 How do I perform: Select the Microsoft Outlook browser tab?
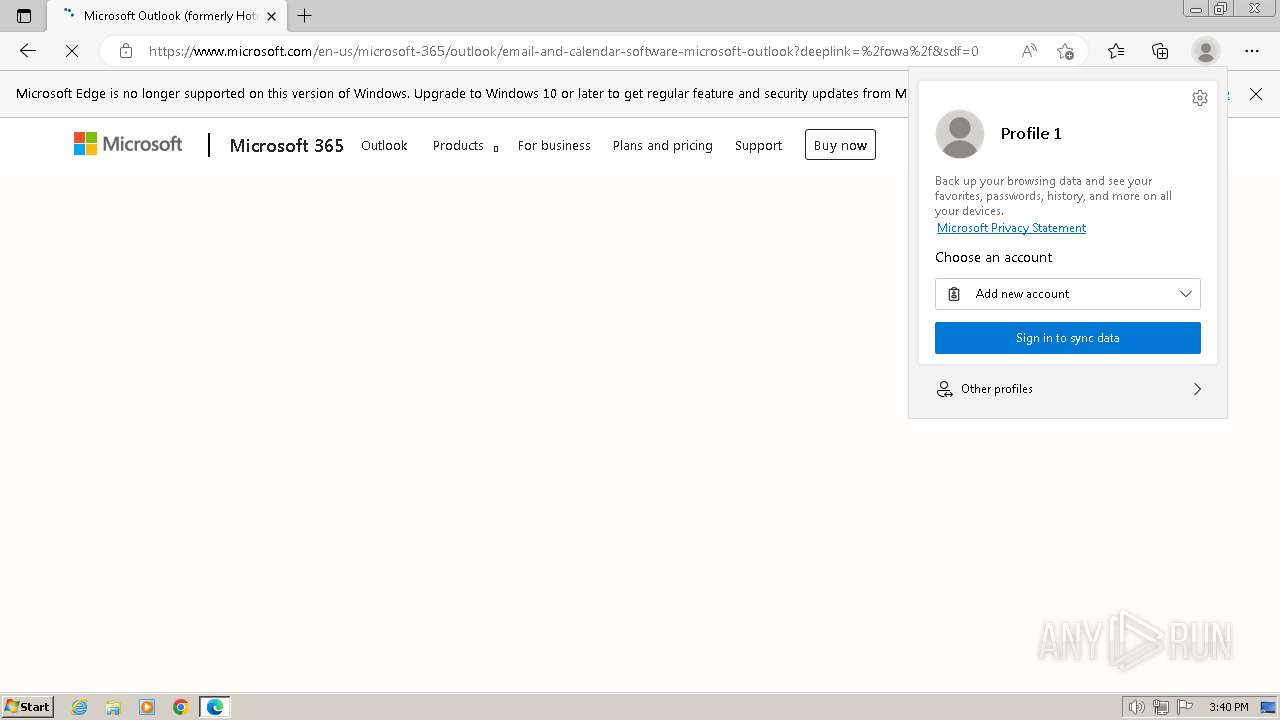pyautogui.click(x=166, y=16)
